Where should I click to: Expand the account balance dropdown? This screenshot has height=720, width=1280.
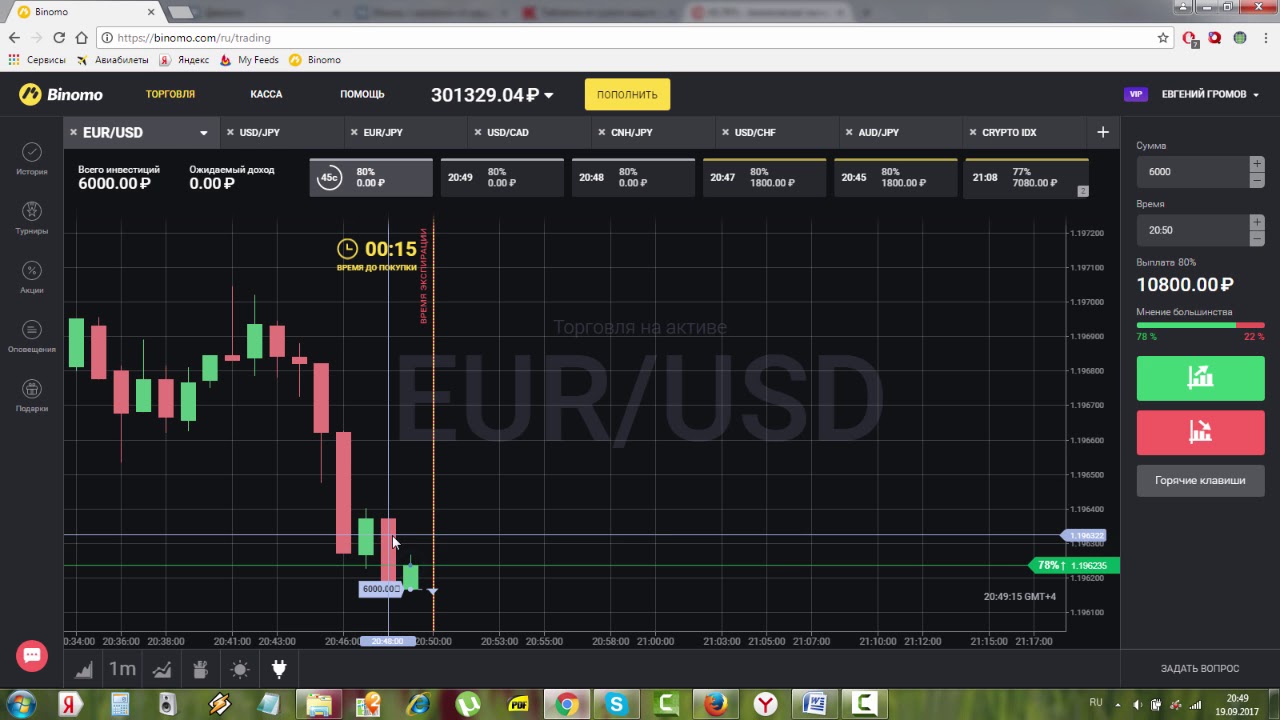548,96
